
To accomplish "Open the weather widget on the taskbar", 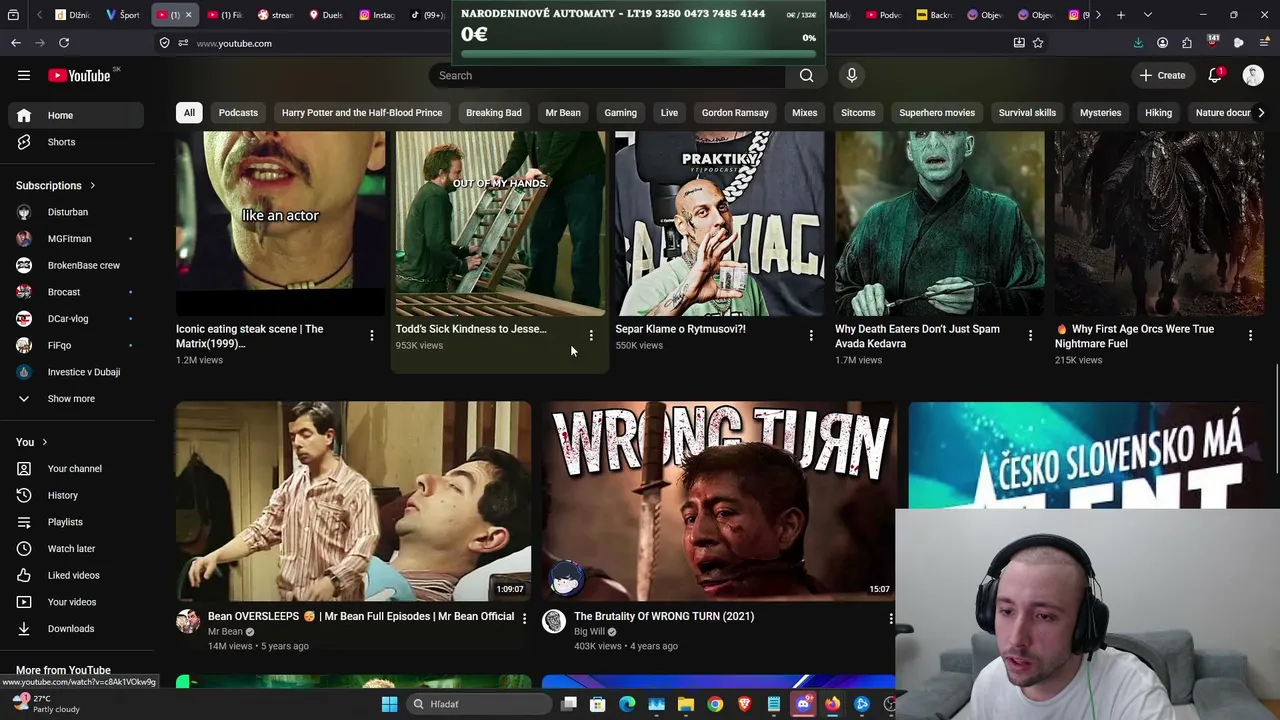I will click(x=45, y=704).
